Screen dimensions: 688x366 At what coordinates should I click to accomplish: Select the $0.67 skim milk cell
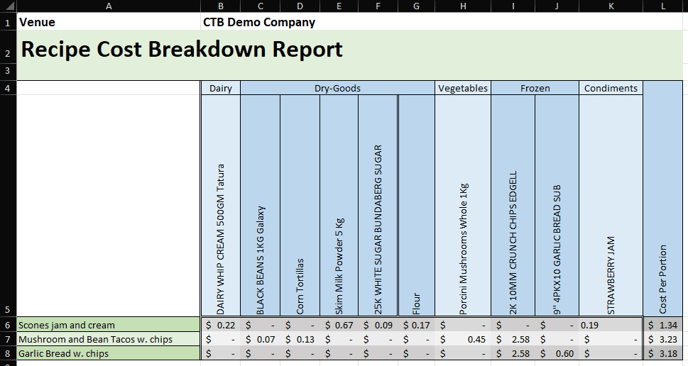pyautogui.click(x=339, y=325)
